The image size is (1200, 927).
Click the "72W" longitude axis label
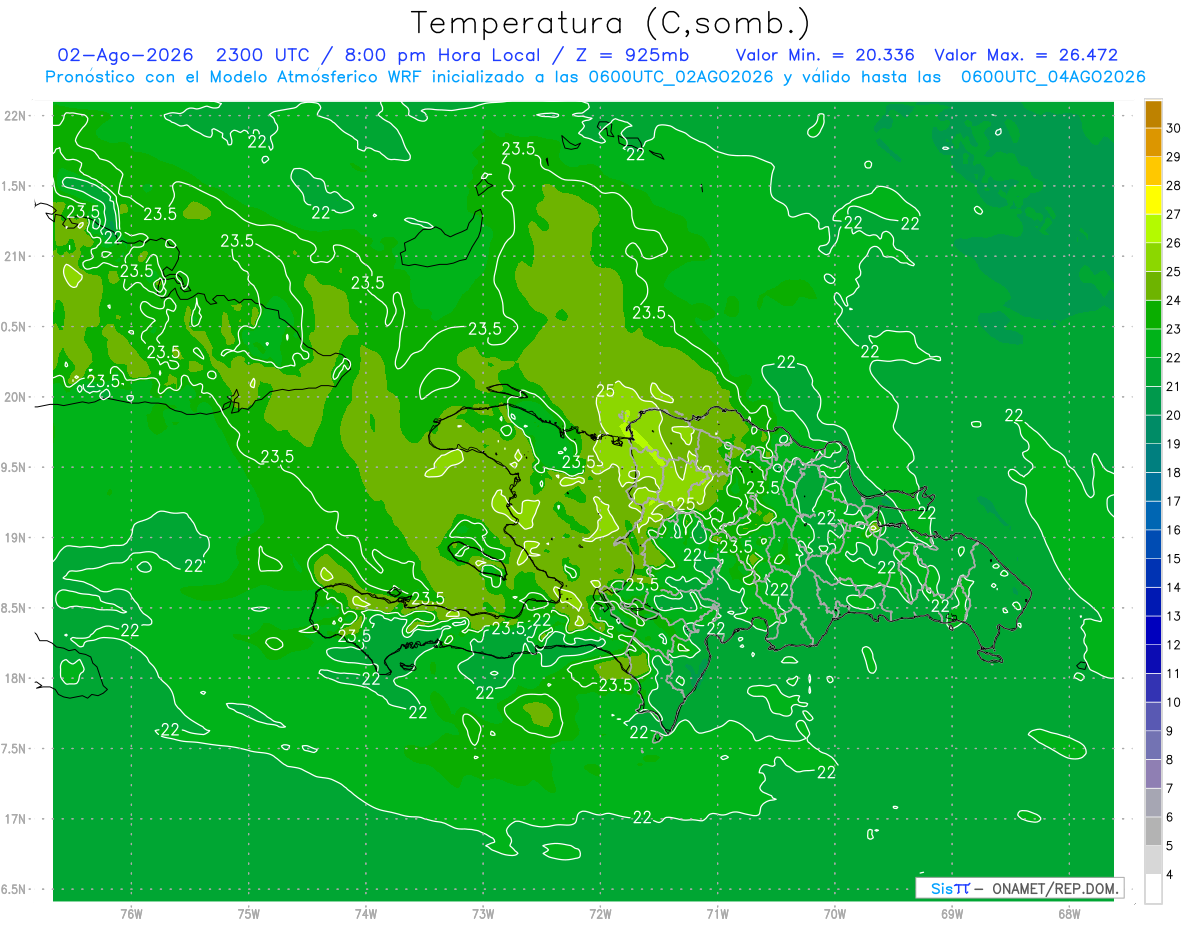point(600,913)
